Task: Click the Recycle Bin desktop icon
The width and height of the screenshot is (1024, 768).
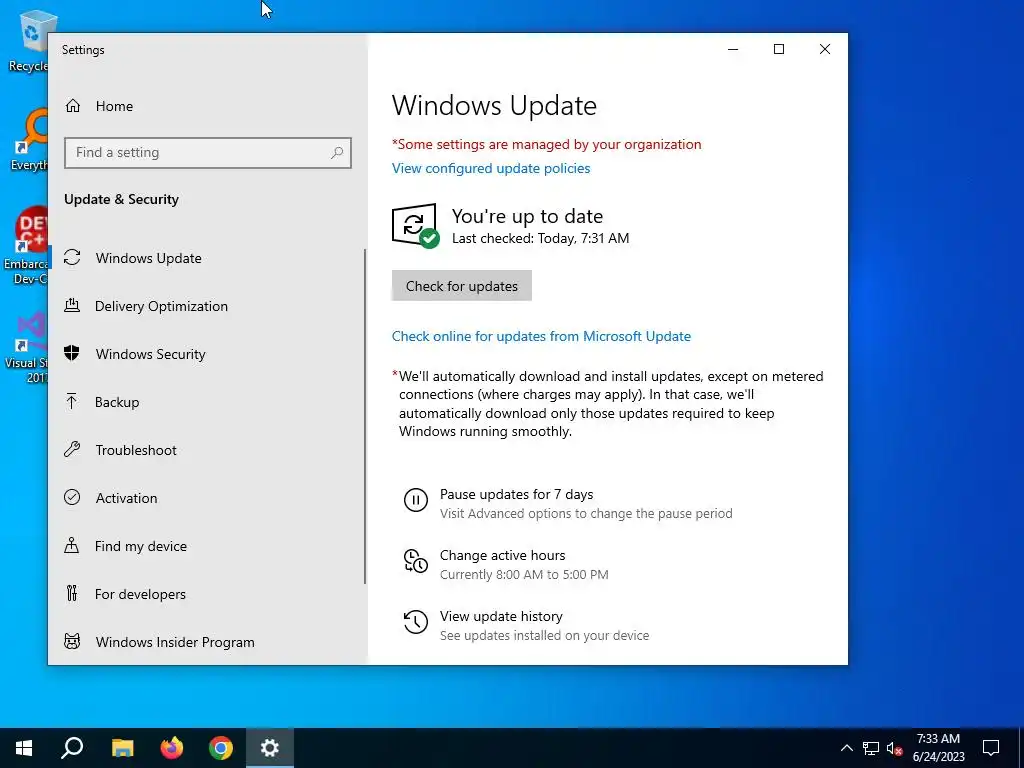Action: pos(27,40)
